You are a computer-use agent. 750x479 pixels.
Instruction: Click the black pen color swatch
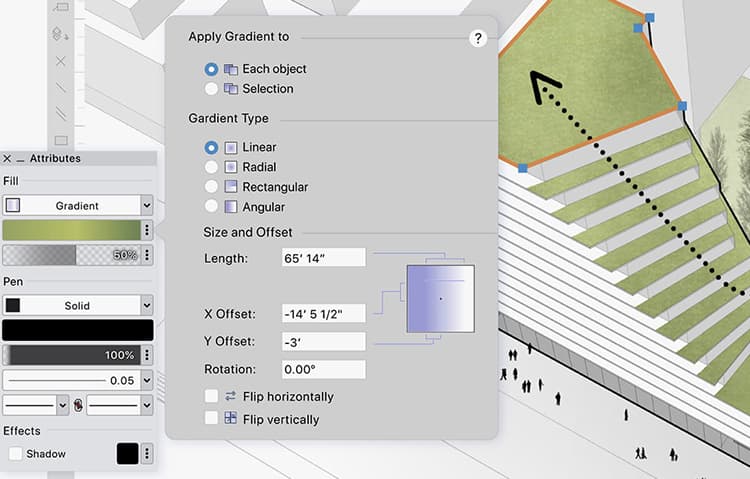click(78, 330)
